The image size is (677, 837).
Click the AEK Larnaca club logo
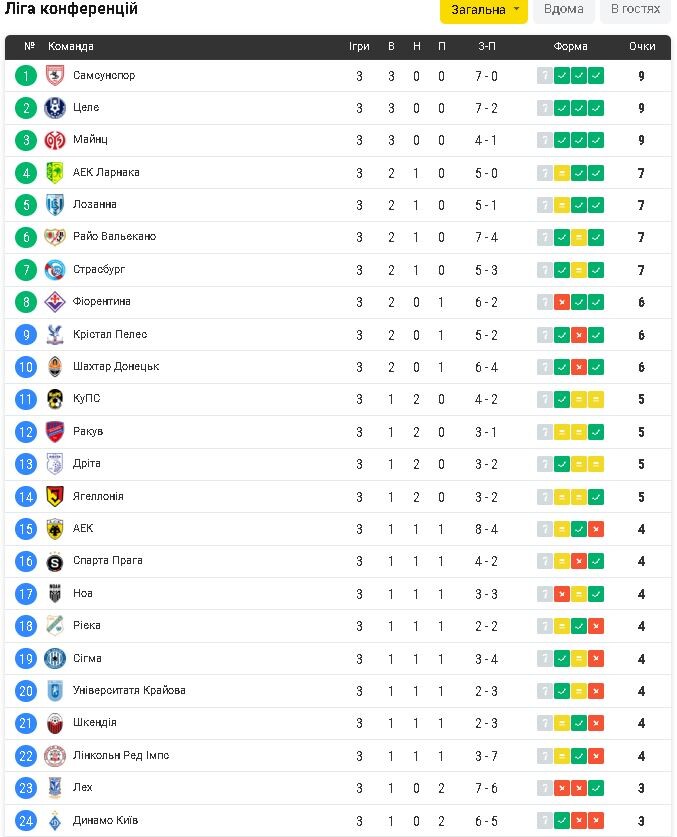(x=55, y=173)
